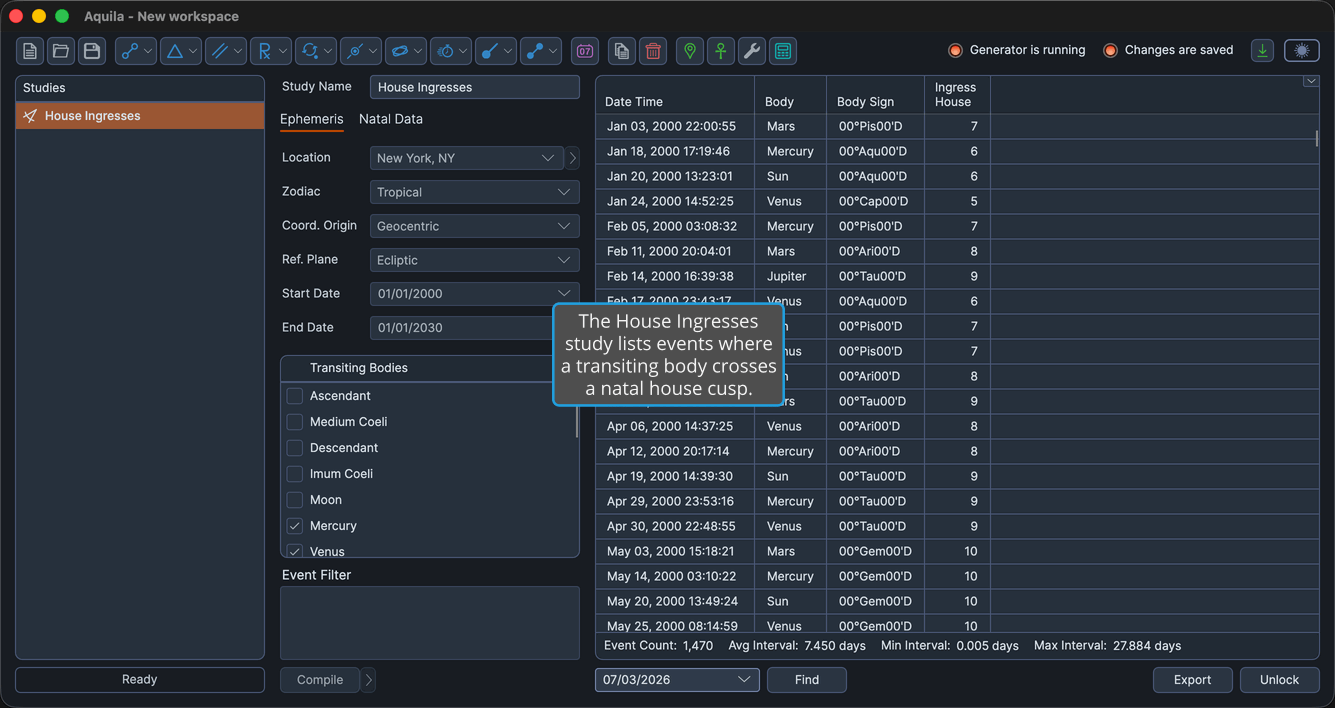1335x708 pixels.
Task: Enable the Imum Coeli checkbox
Action: tap(295, 474)
